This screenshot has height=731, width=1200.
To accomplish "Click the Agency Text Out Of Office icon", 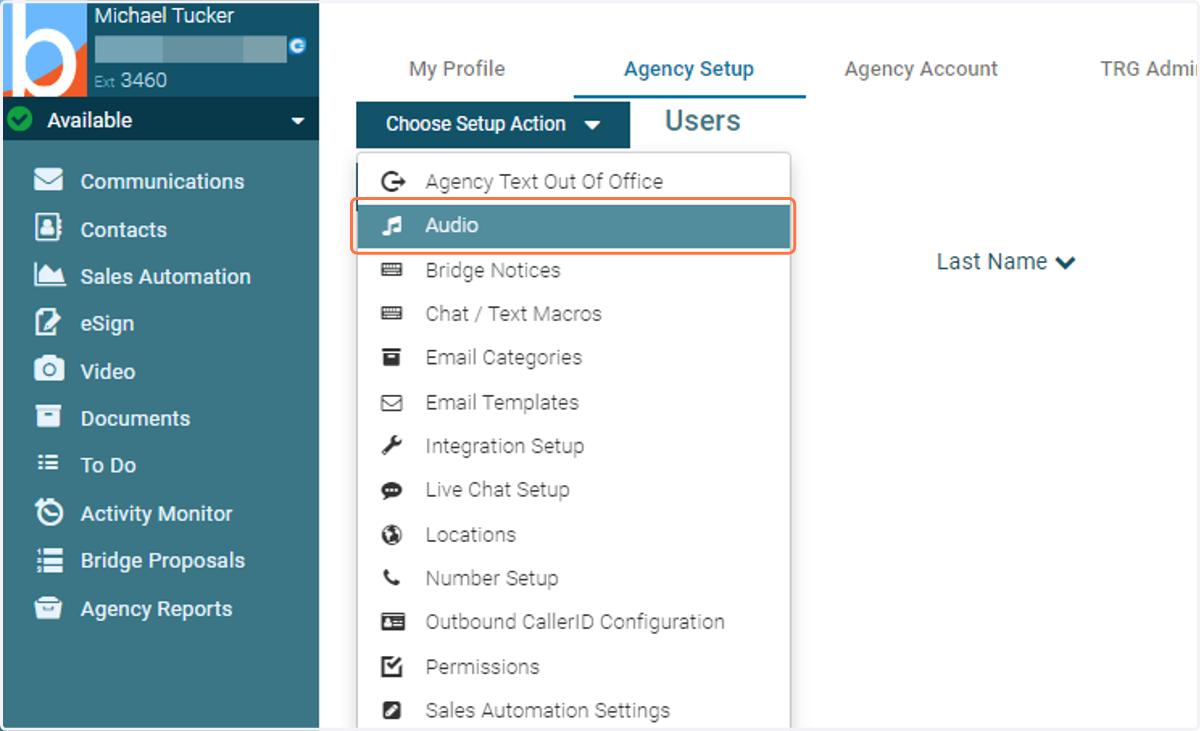I will coord(393,182).
